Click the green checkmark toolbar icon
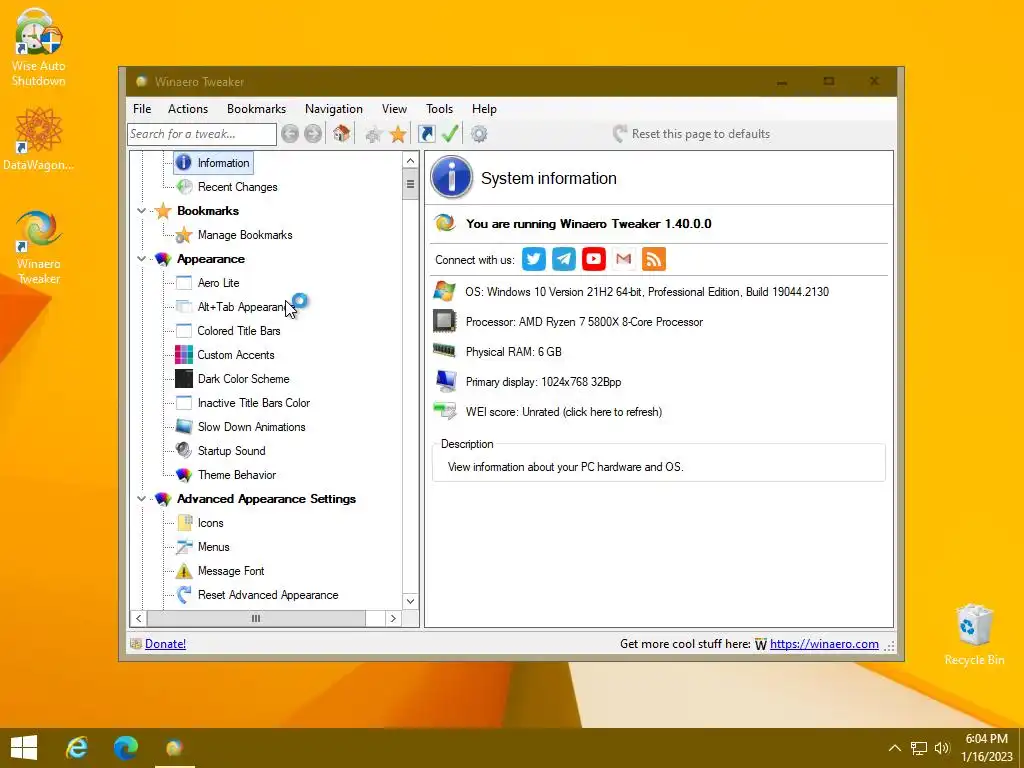Viewport: 1024px width, 768px height. point(450,134)
